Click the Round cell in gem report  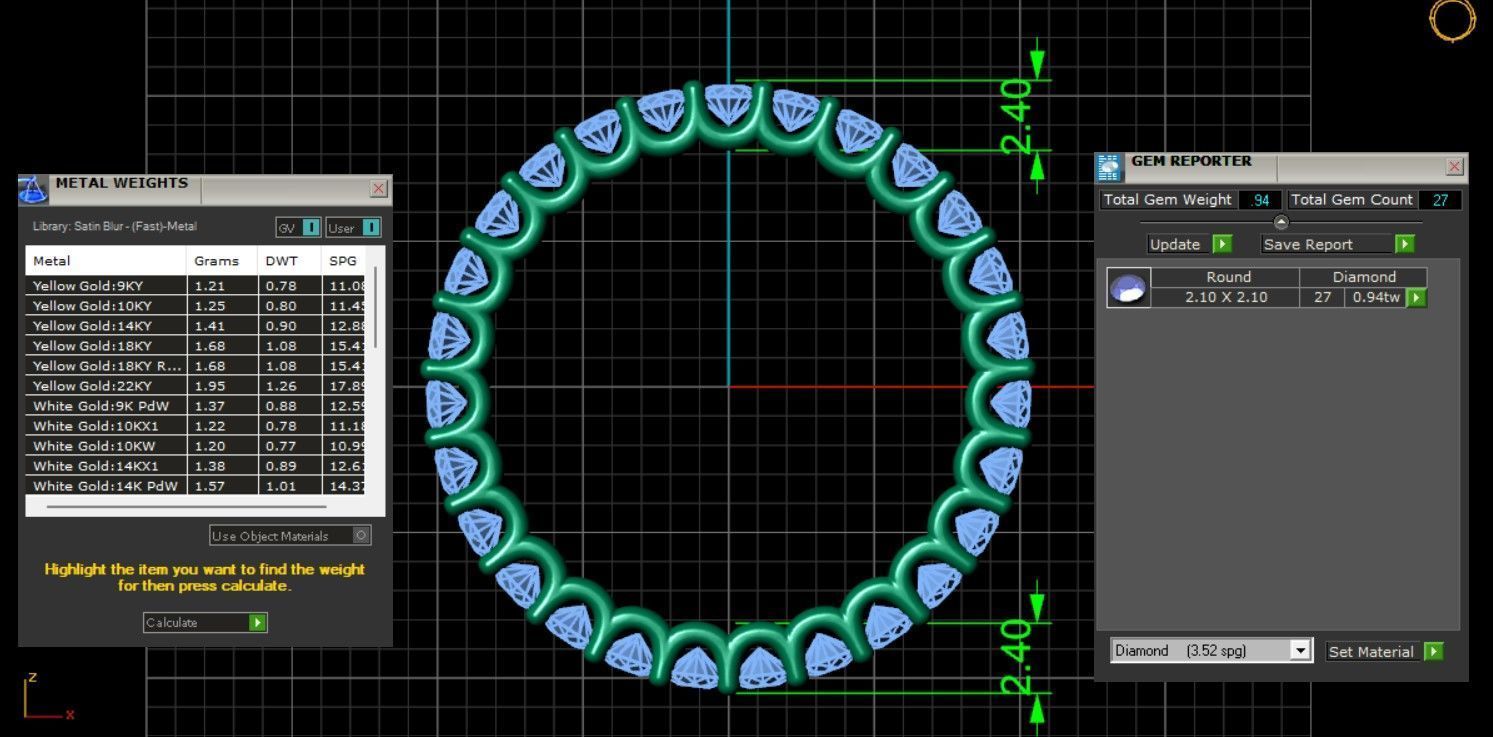pyautogui.click(x=1227, y=277)
